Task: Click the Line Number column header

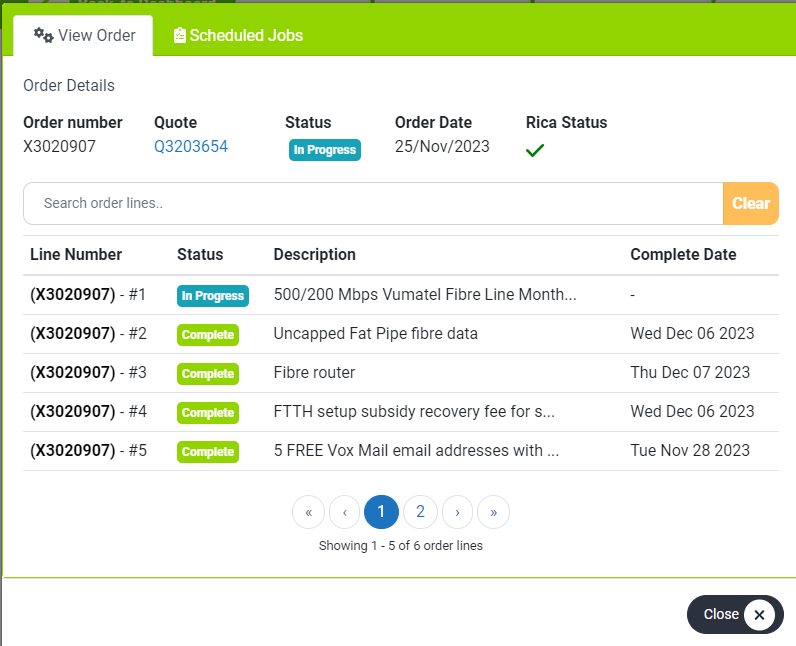Action: coord(76,254)
